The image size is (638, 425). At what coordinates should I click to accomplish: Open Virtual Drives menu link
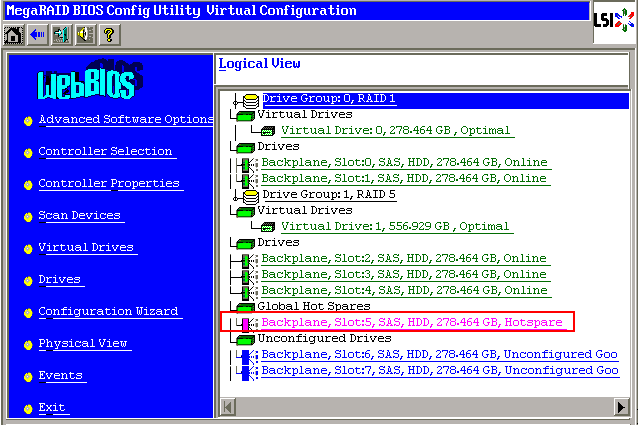click(x=86, y=248)
